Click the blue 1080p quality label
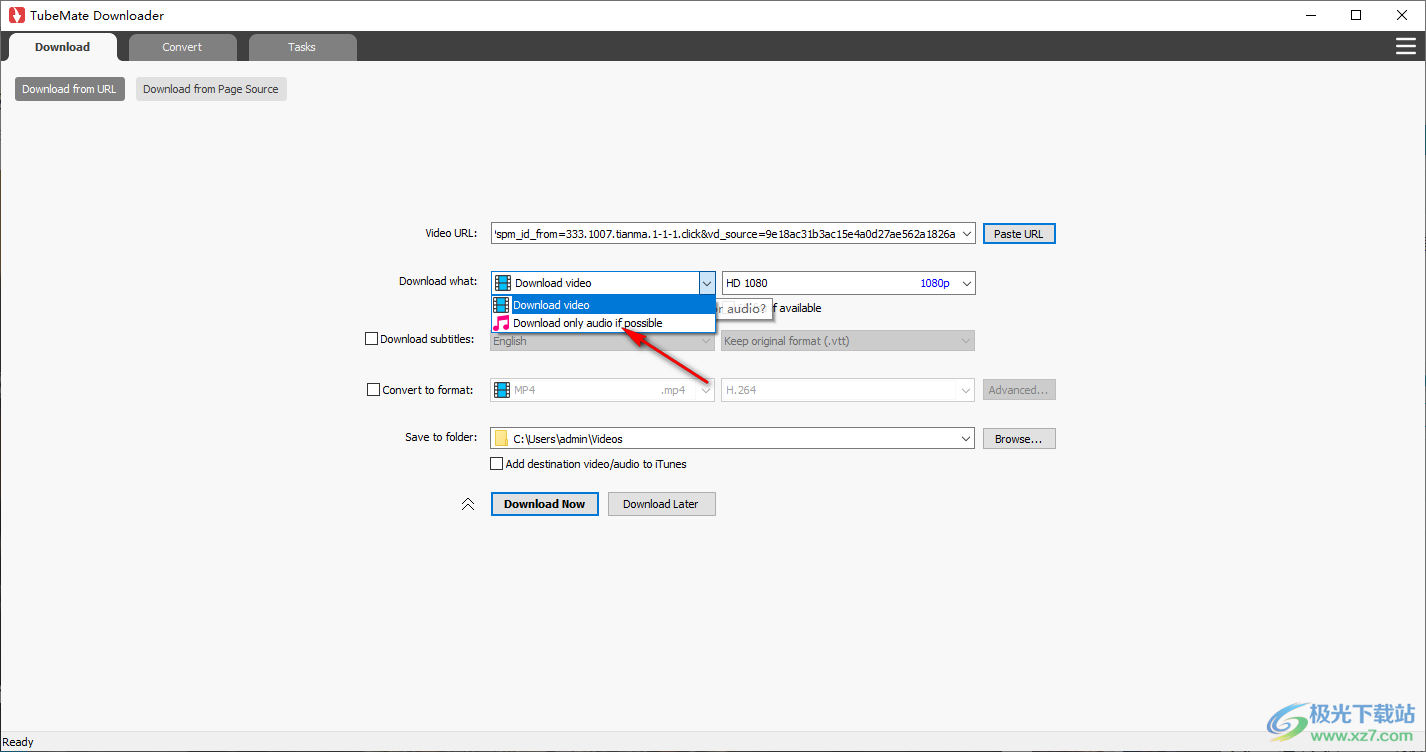1426x752 pixels. [x=935, y=283]
